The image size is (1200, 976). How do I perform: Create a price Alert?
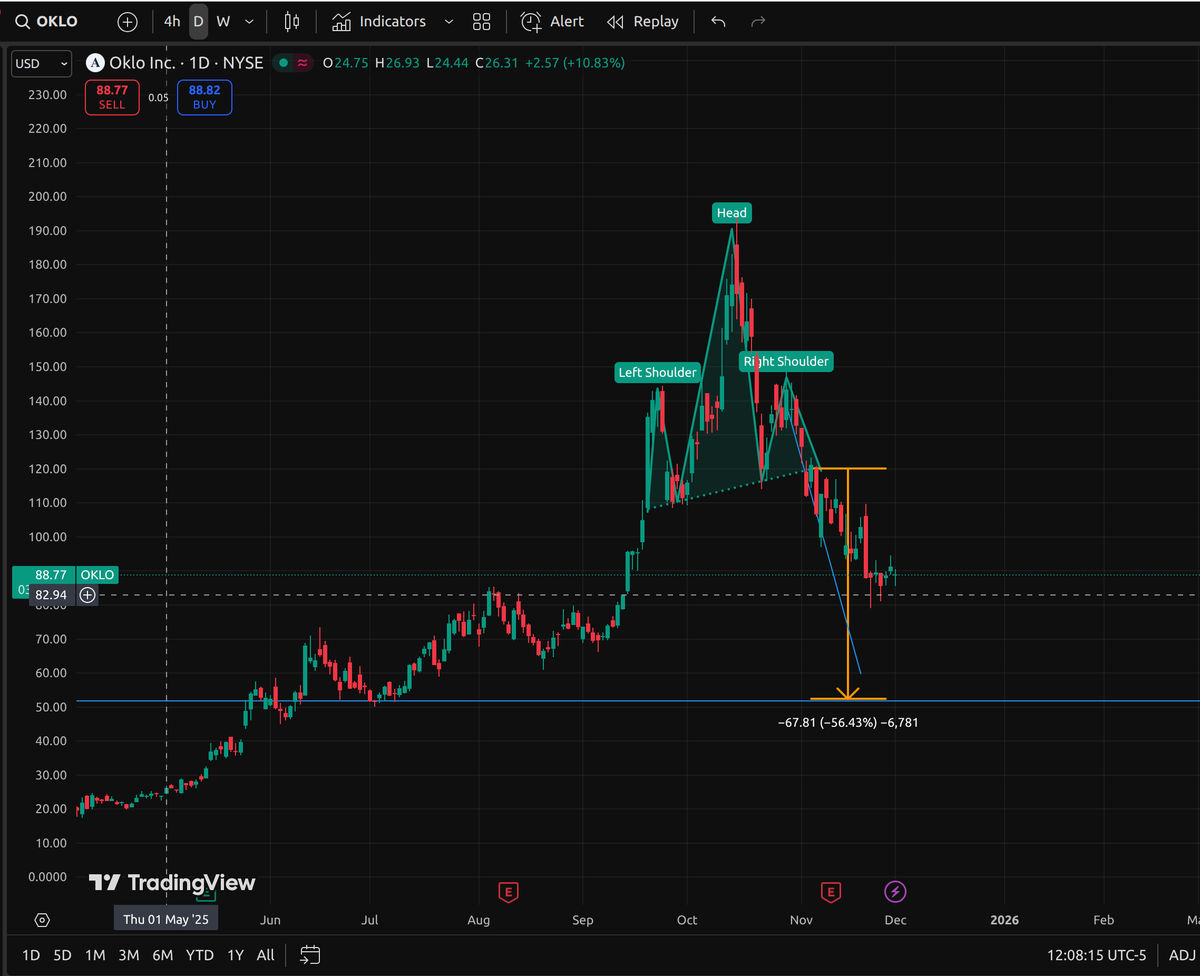coord(552,20)
